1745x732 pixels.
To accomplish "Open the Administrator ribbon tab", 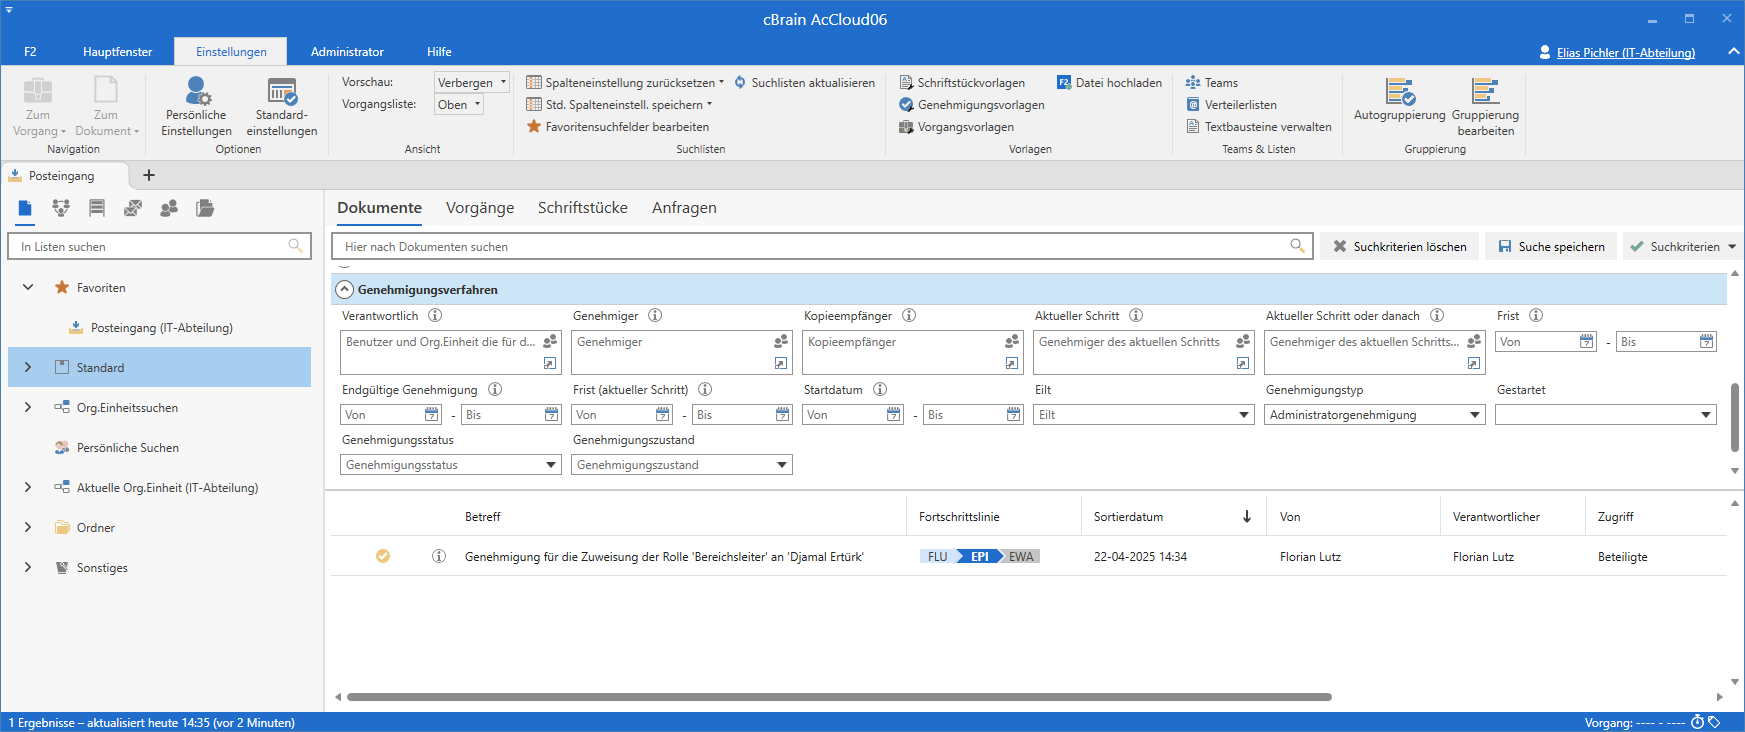I will pos(347,52).
